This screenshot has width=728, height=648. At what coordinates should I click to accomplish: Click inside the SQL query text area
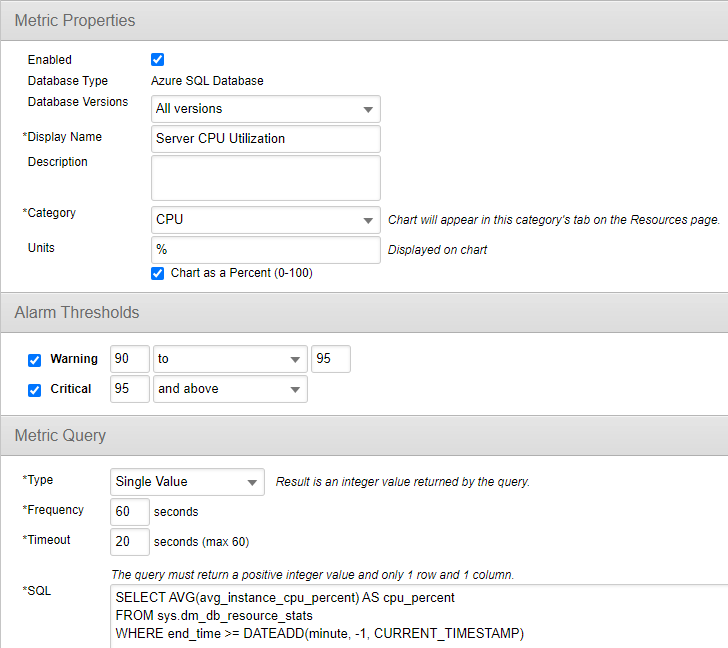[x=400, y=615]
